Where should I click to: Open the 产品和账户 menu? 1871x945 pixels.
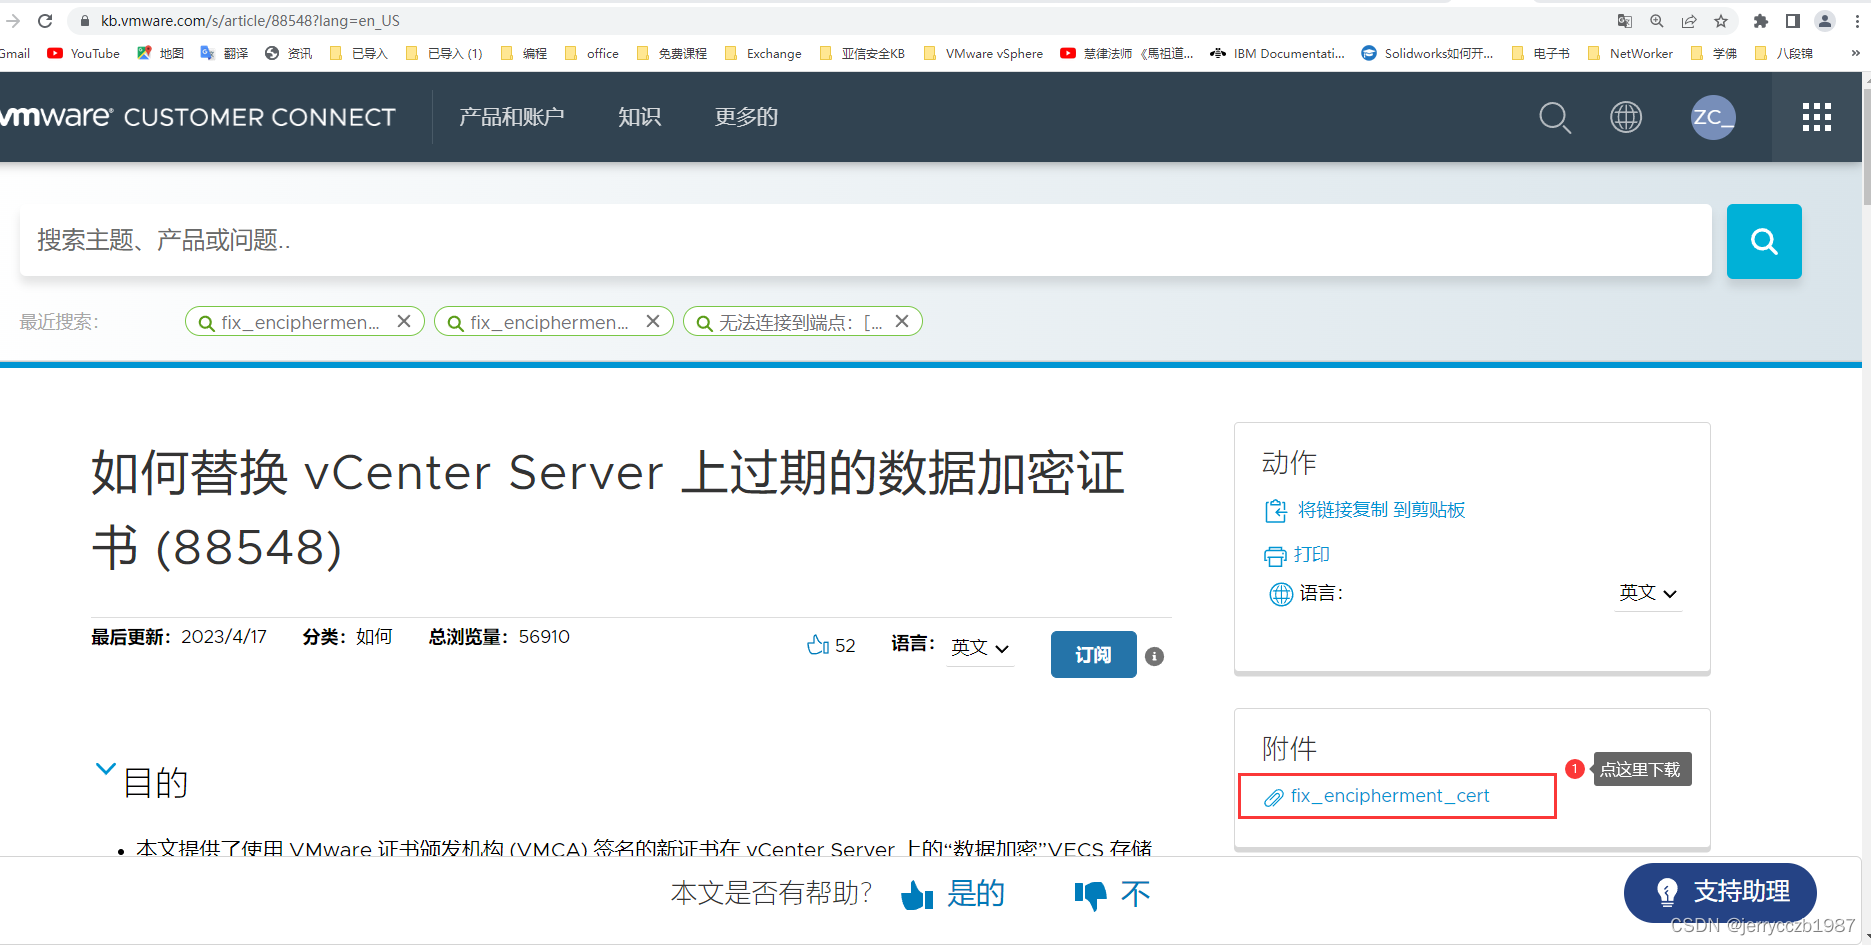click(512, 117)
